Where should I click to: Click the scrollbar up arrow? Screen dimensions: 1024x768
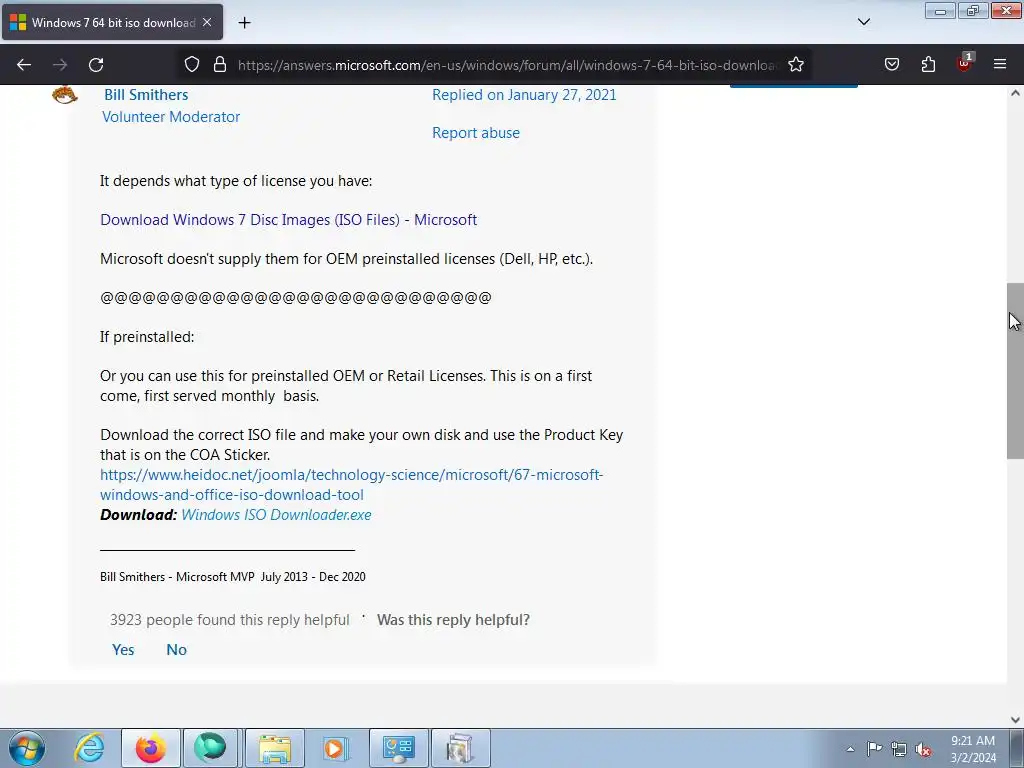(1015, 93)
